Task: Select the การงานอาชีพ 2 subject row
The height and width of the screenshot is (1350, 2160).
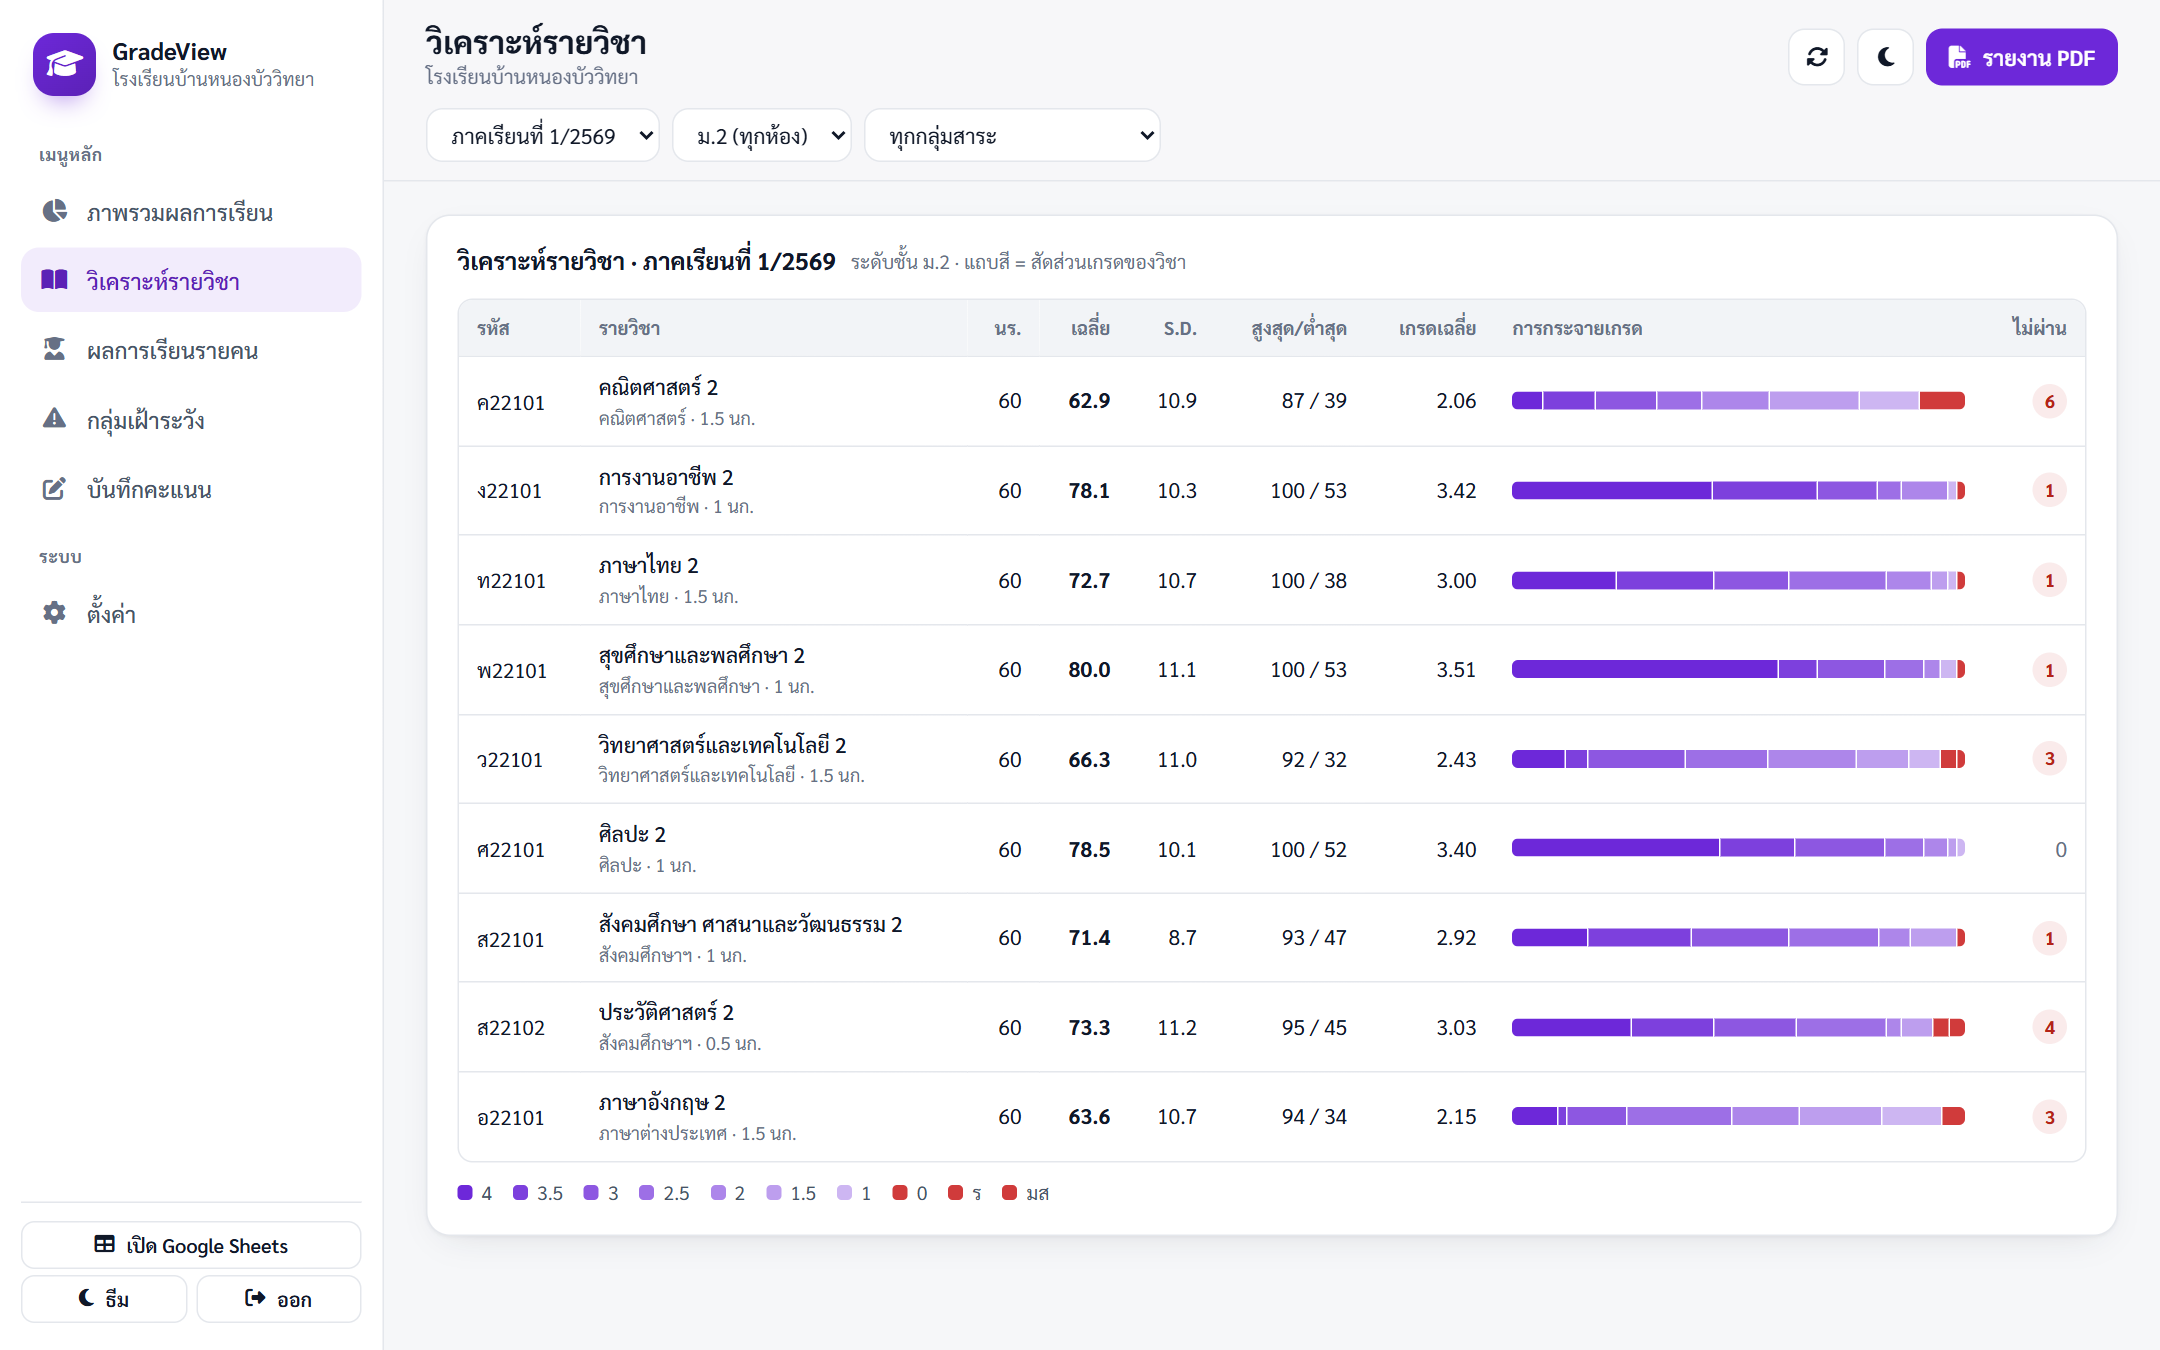Action: coord(1271,490)
